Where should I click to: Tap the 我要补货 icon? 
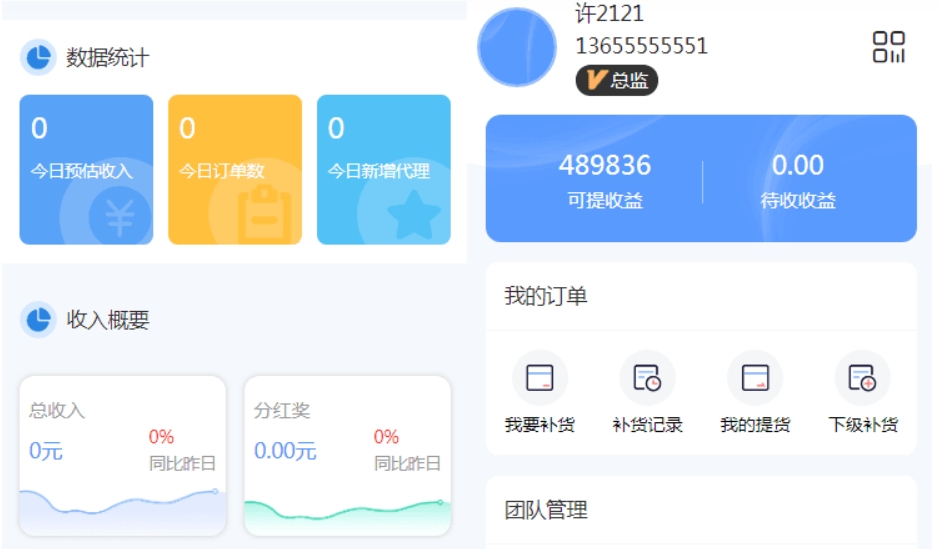tap(540, 378)
